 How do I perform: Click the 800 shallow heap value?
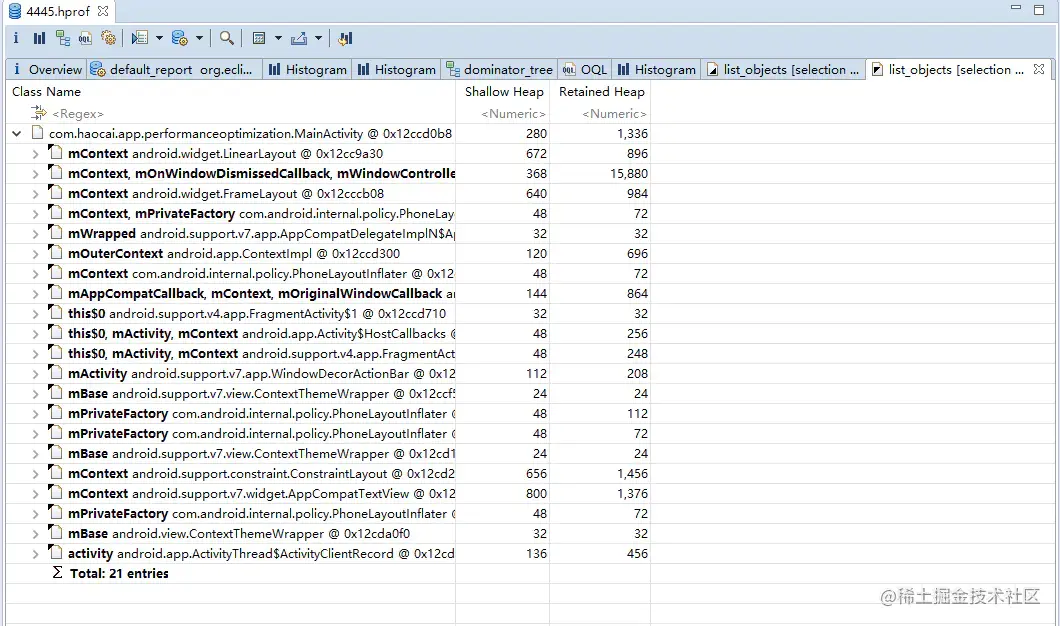537,493
